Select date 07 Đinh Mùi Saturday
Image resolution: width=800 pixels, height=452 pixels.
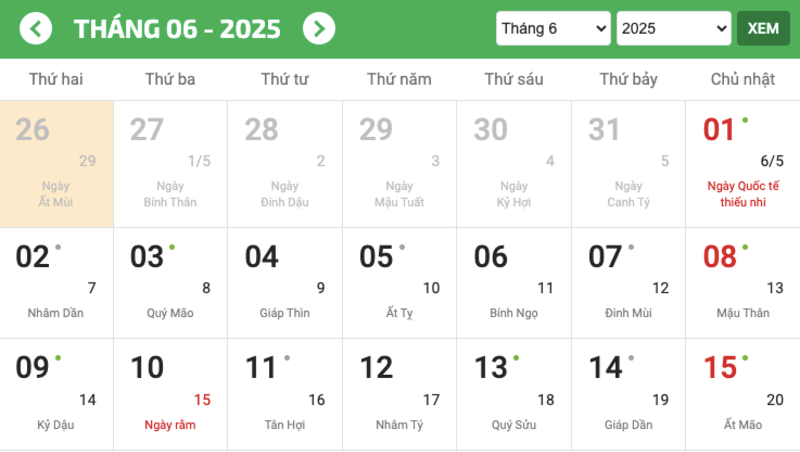(628, 283)
